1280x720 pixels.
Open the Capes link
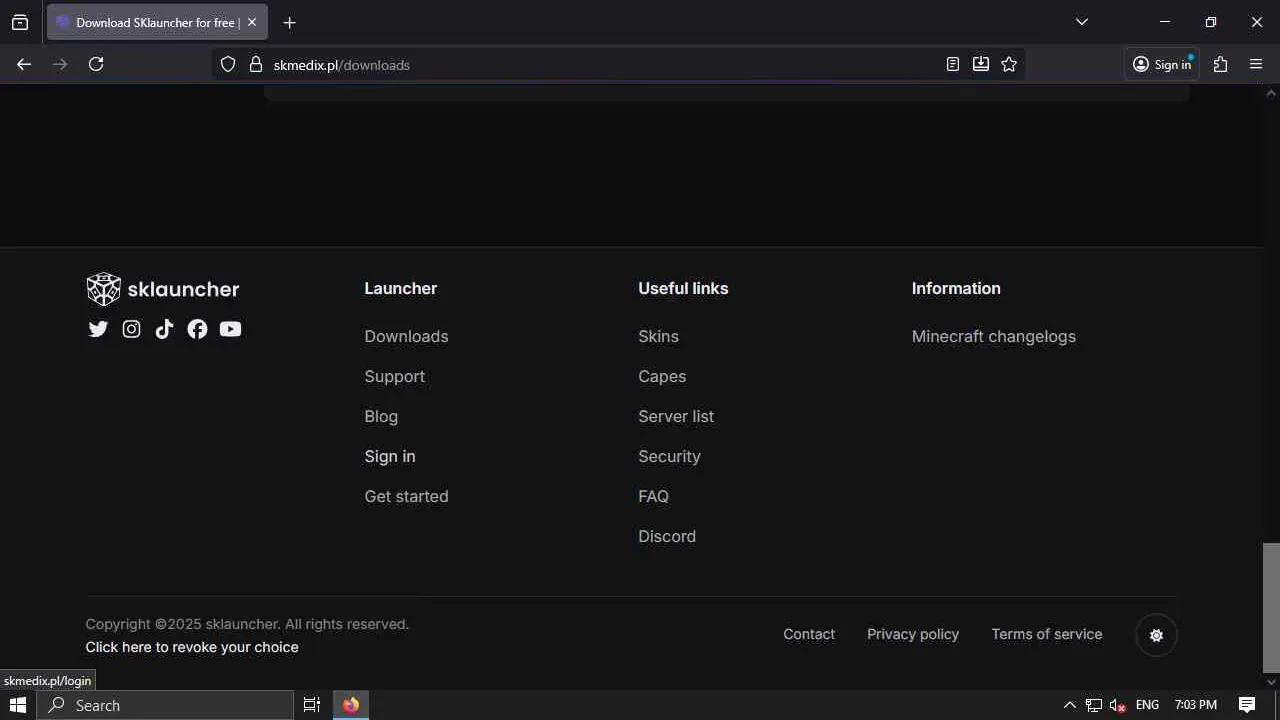[x=662, y=376]
